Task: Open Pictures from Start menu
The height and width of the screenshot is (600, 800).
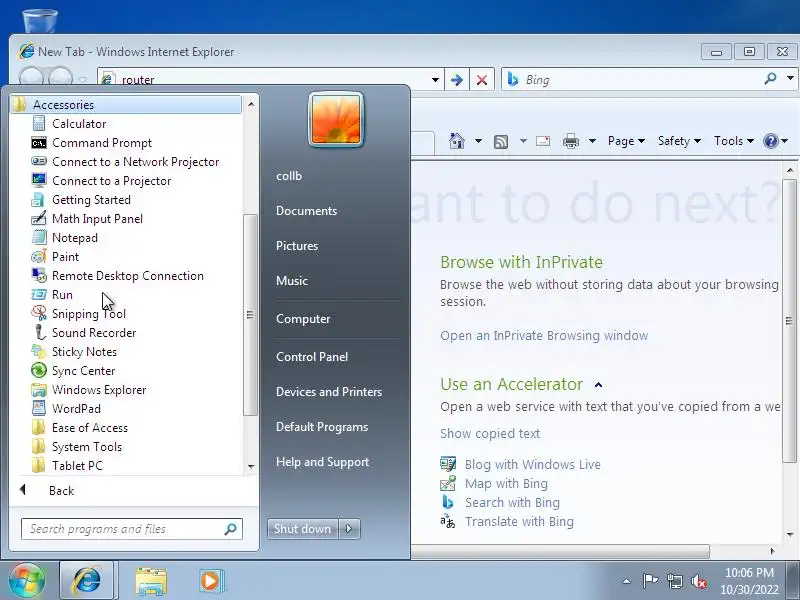Action: coord(297,245)
